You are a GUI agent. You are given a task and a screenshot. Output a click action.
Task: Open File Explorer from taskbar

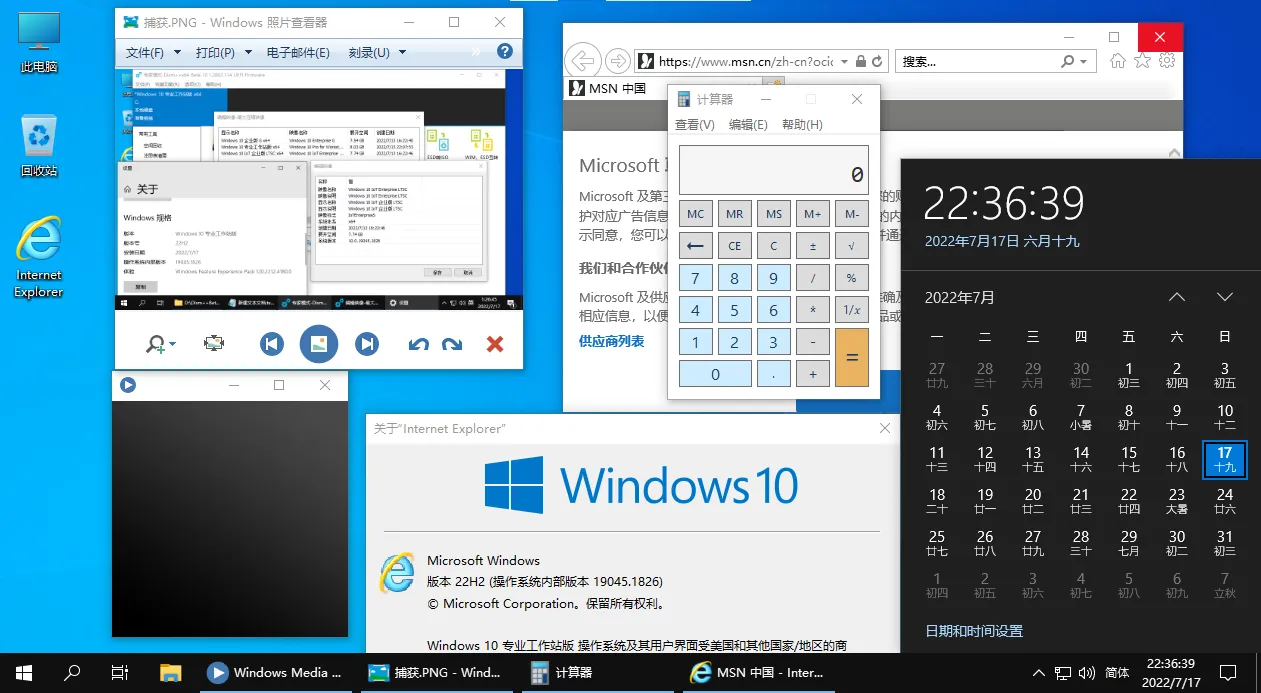click(171, 673)
